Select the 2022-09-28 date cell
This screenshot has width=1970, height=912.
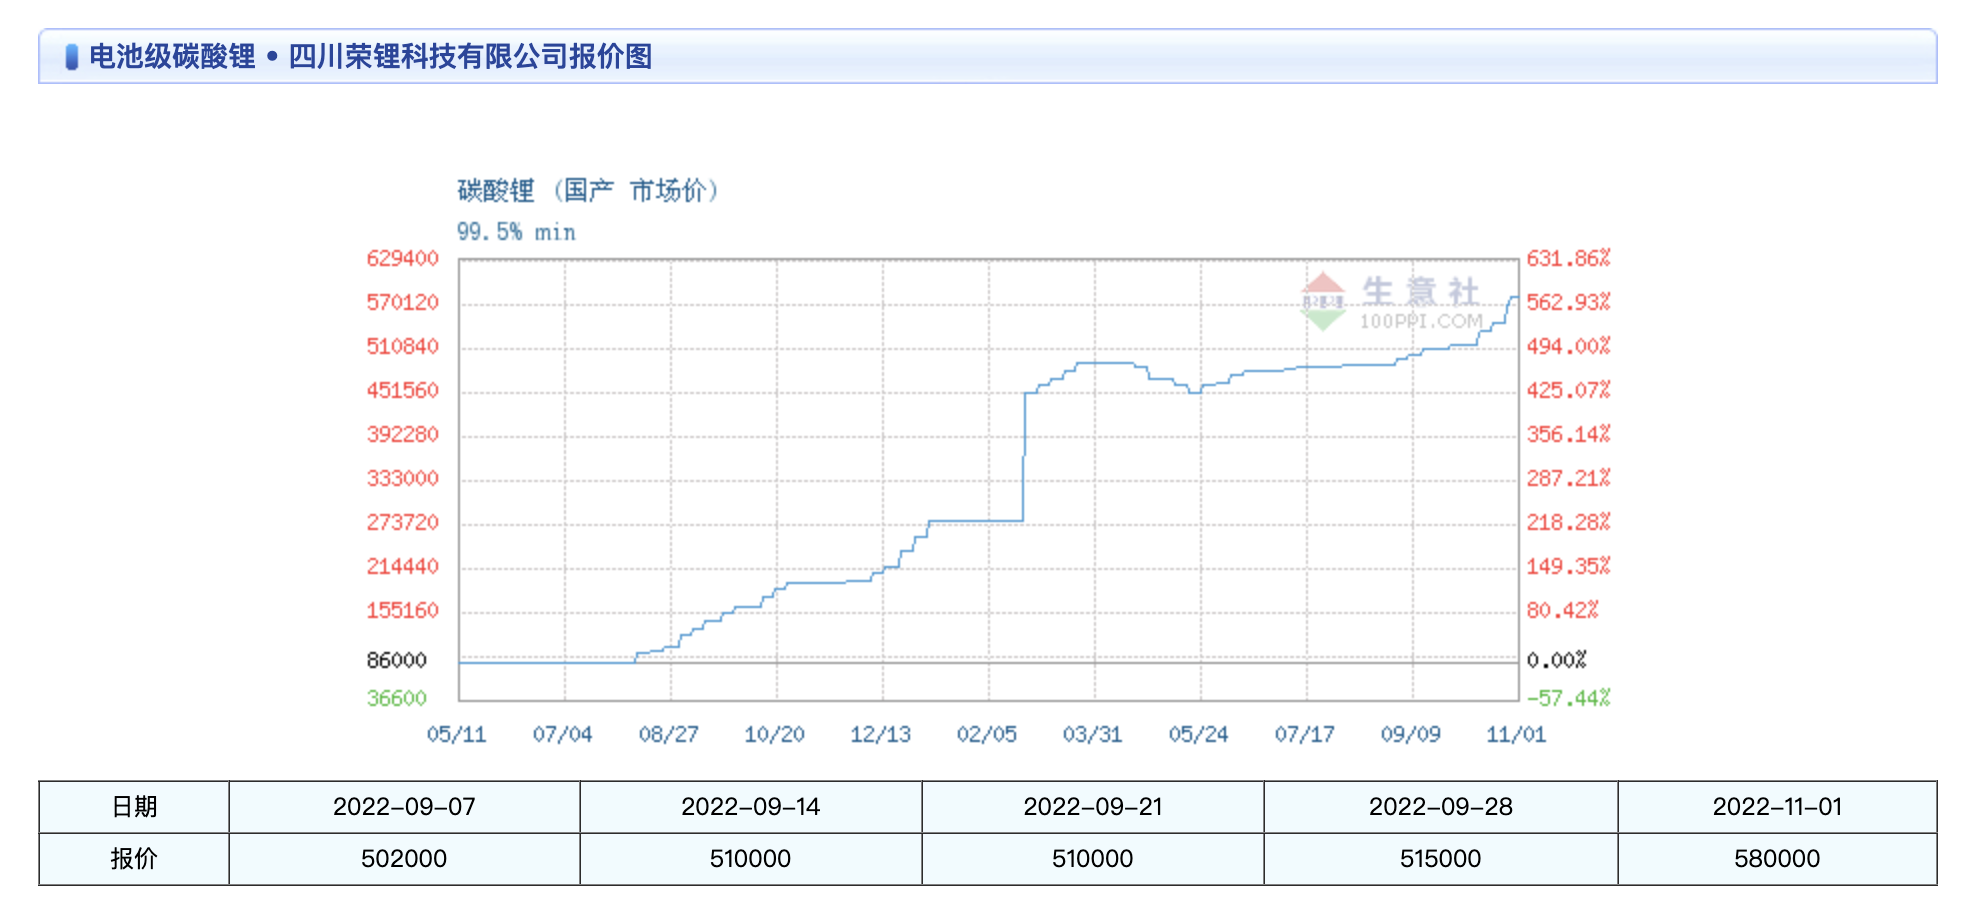pyautogui.click(x=1441, y=807)
